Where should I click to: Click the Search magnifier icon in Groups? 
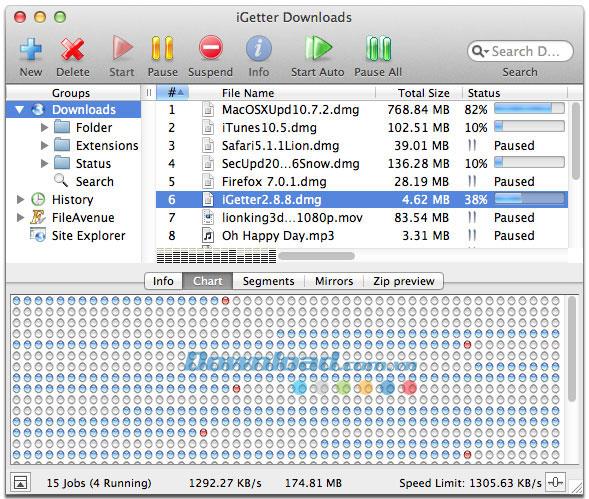click(x=61, y=181)
